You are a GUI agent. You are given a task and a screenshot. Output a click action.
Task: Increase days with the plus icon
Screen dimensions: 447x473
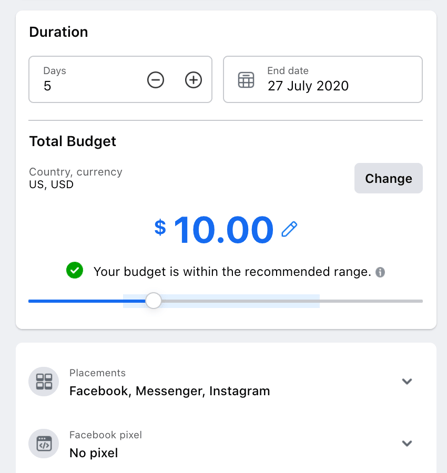pos(193,80)
